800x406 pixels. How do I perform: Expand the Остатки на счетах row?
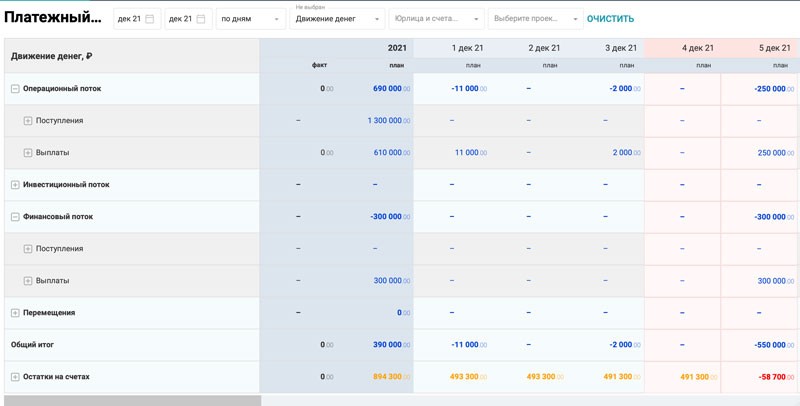click(15, 377)
